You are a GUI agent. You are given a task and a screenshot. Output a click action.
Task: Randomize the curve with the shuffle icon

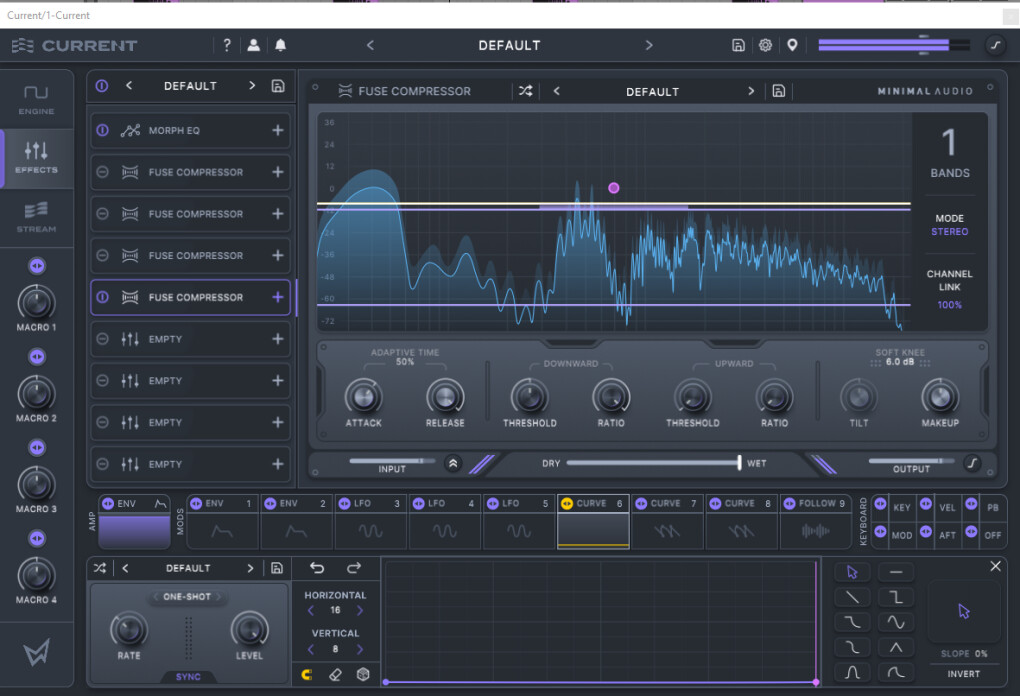100,568
